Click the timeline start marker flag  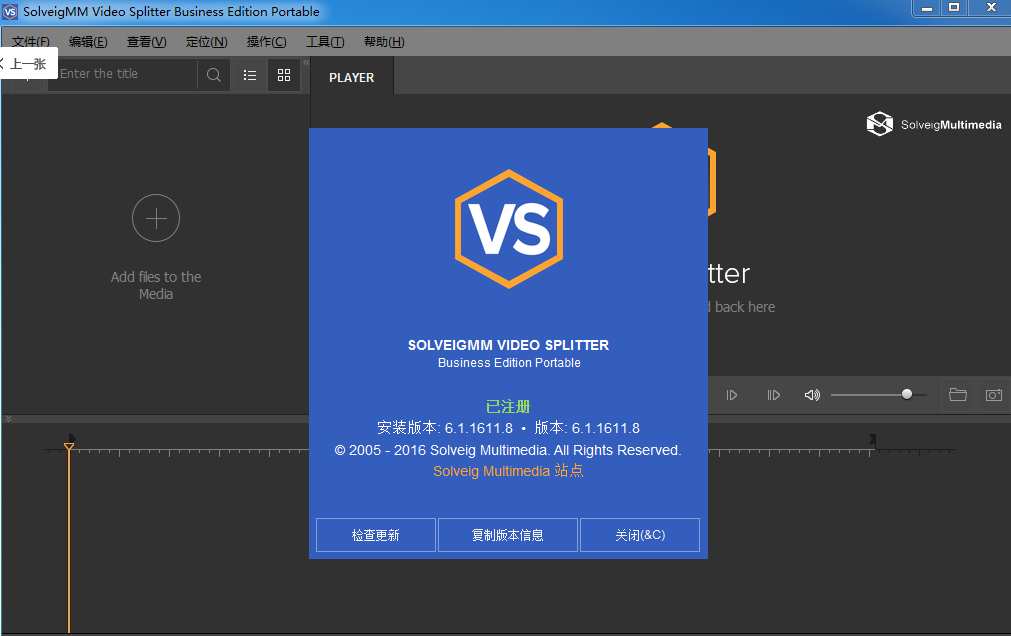[x=72, y=439]
